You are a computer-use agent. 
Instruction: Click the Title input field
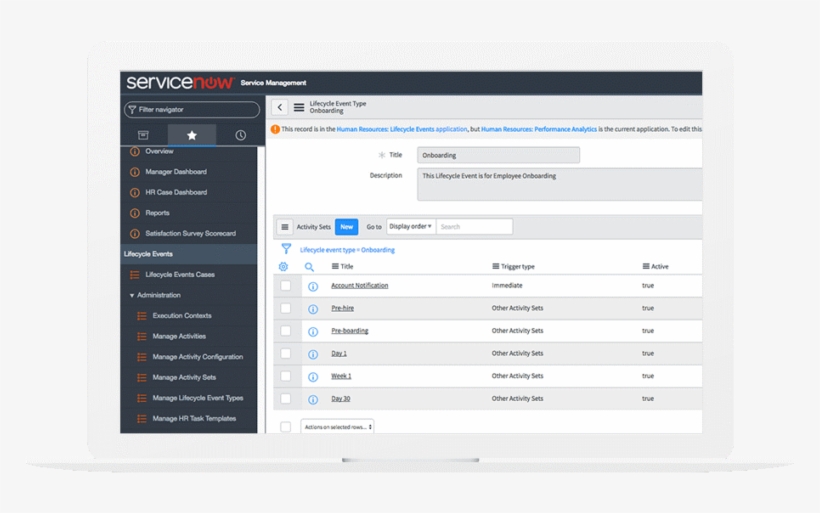pos(498,155)
